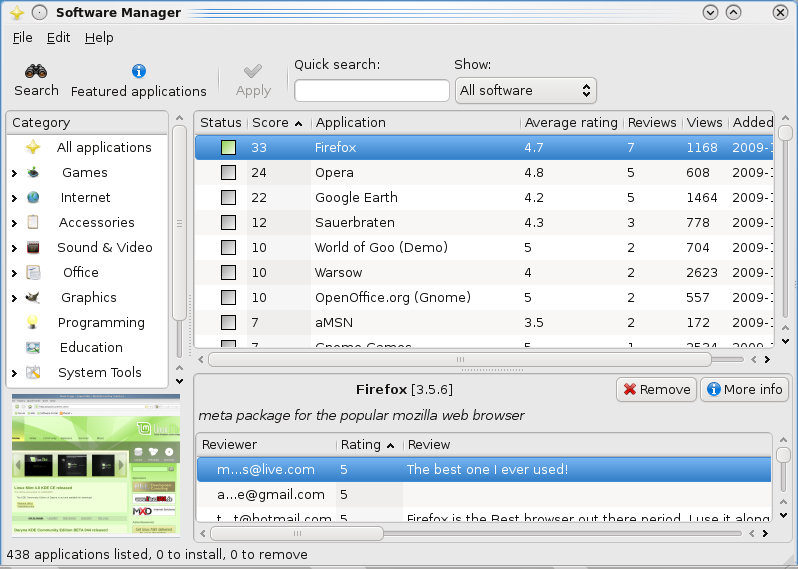Screen dimensions: 798x569
Task: Click the binoculars Search icon
Action: pos(36,71)
